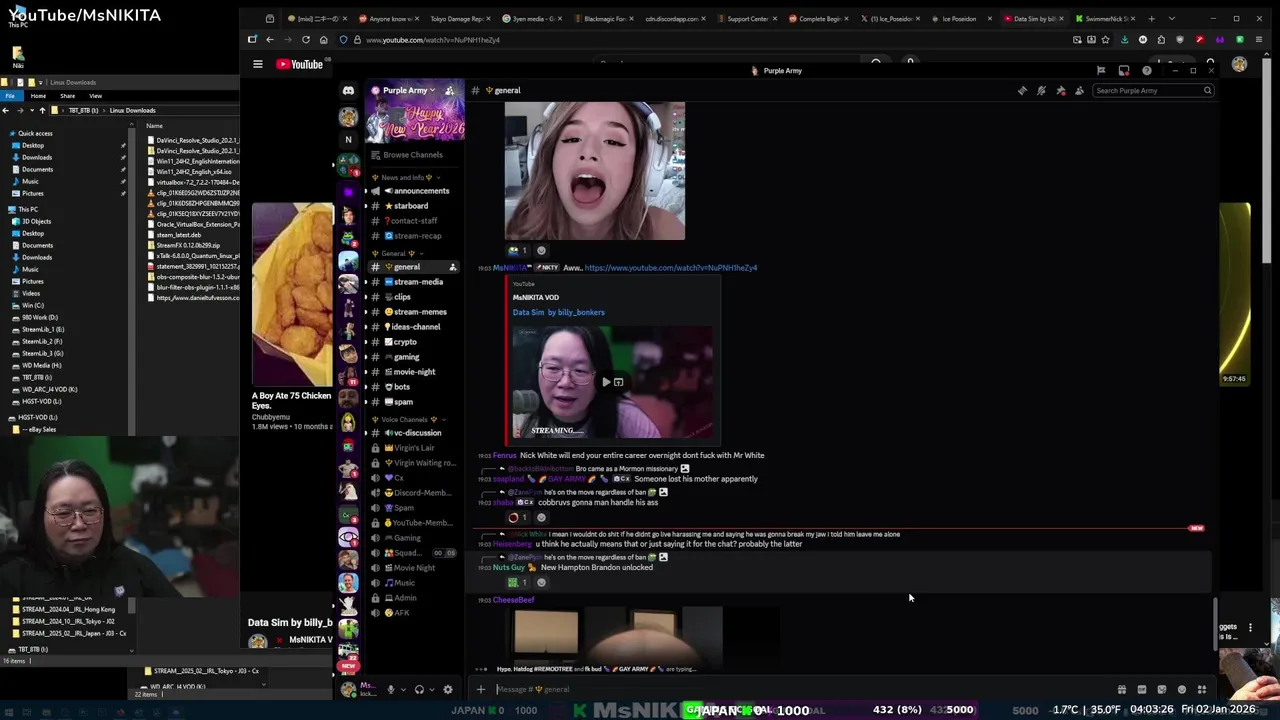Open Data Sim by billy_bonkers embed title
Viewport: 1280px width, 720px height.
pyautogui.click(x=559, y=312)
